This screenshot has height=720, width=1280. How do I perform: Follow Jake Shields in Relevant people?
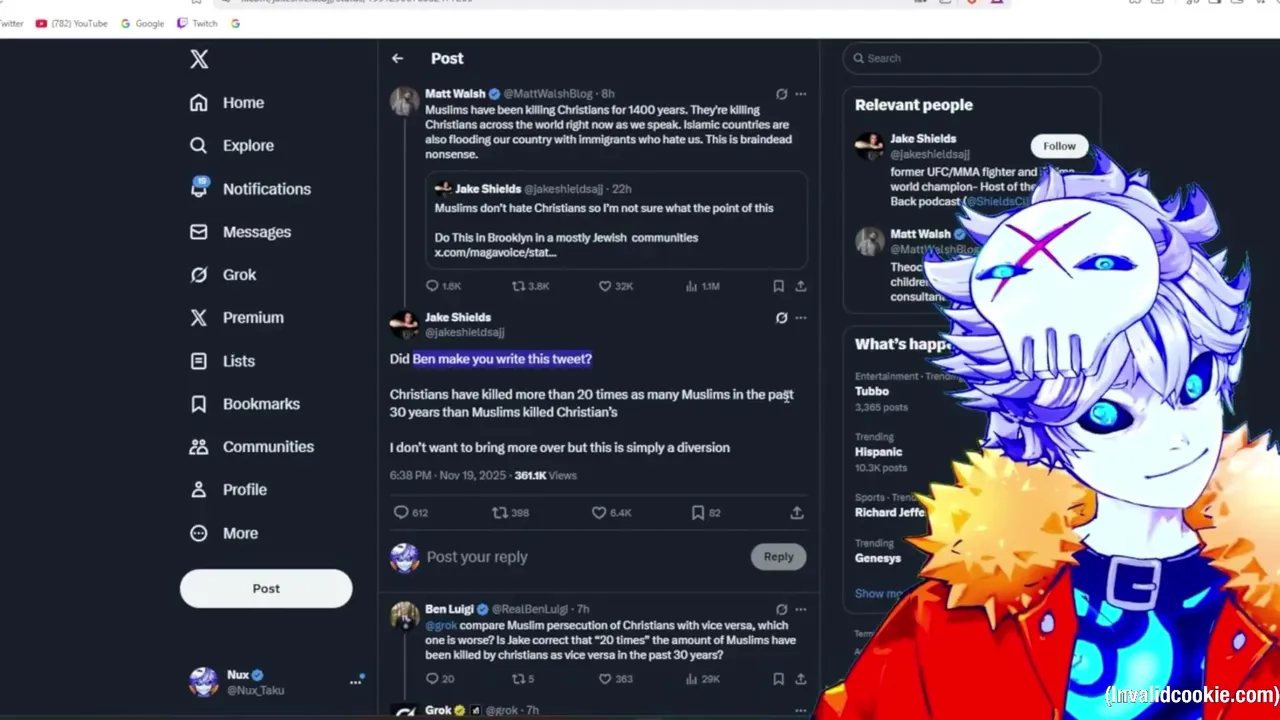coord(1059,146)
